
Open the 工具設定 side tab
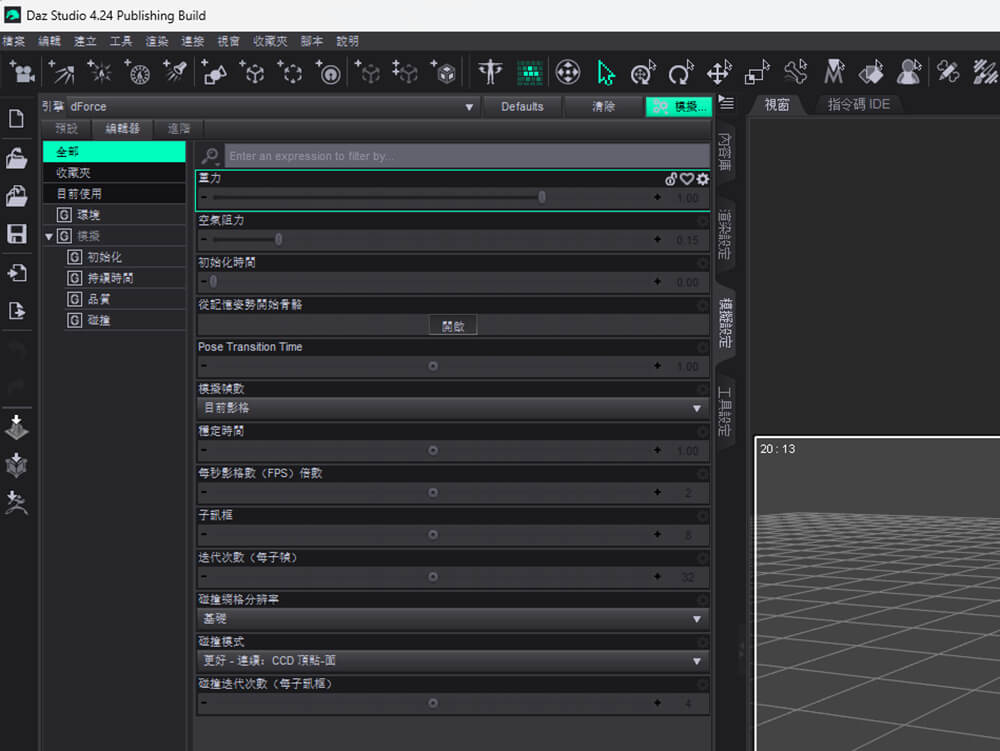point(724,411)
